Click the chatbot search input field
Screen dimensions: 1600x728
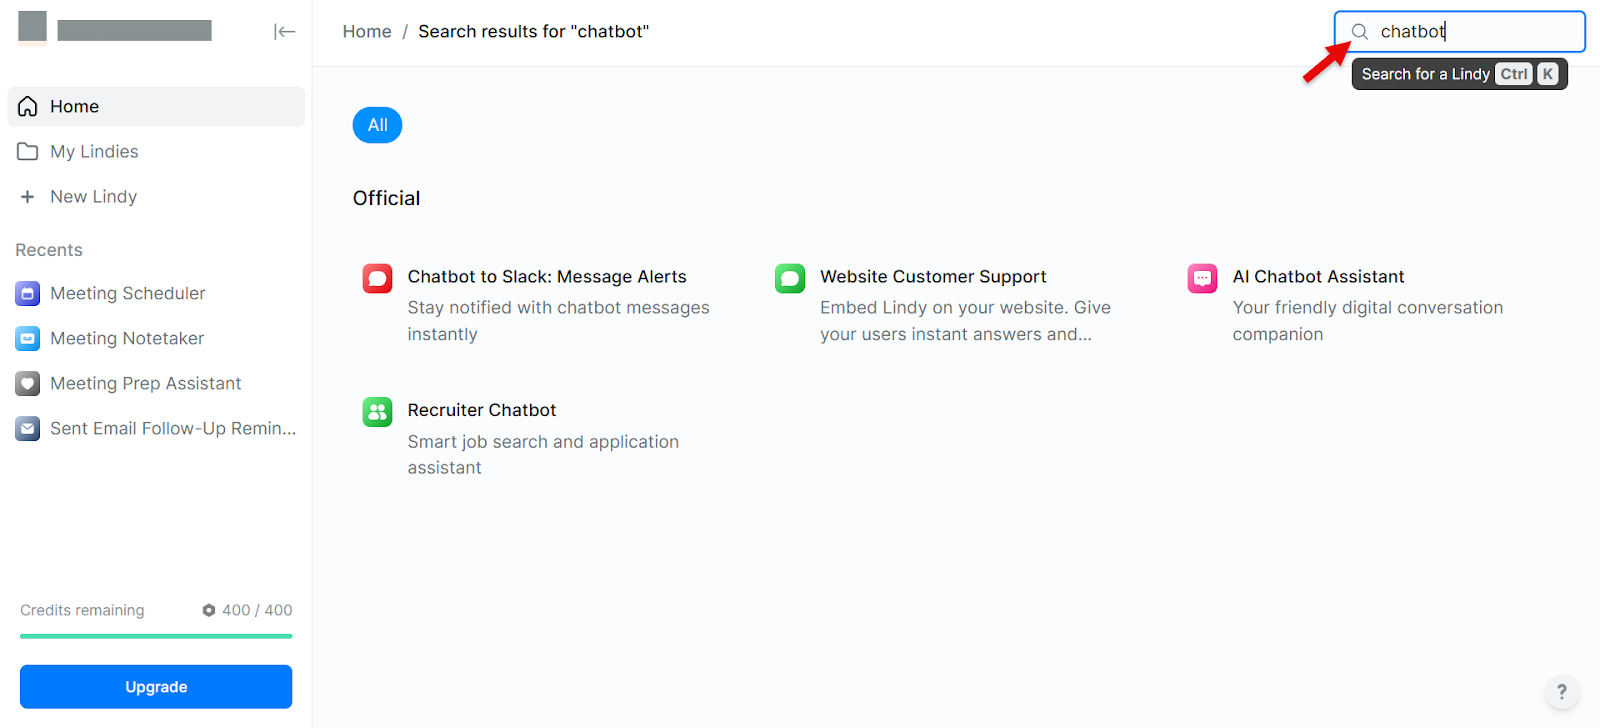click(1460, 31)
